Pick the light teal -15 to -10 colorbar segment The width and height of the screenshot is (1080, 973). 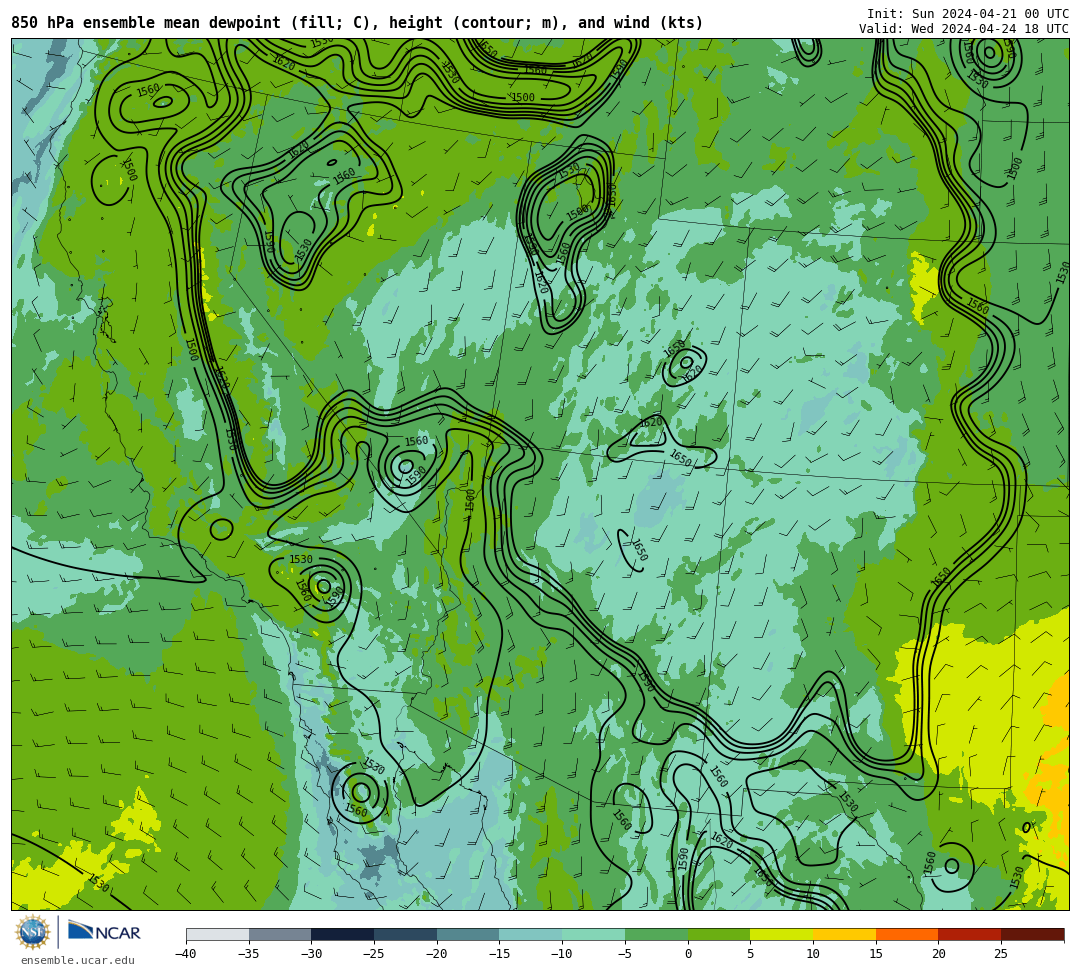(531, 934)
